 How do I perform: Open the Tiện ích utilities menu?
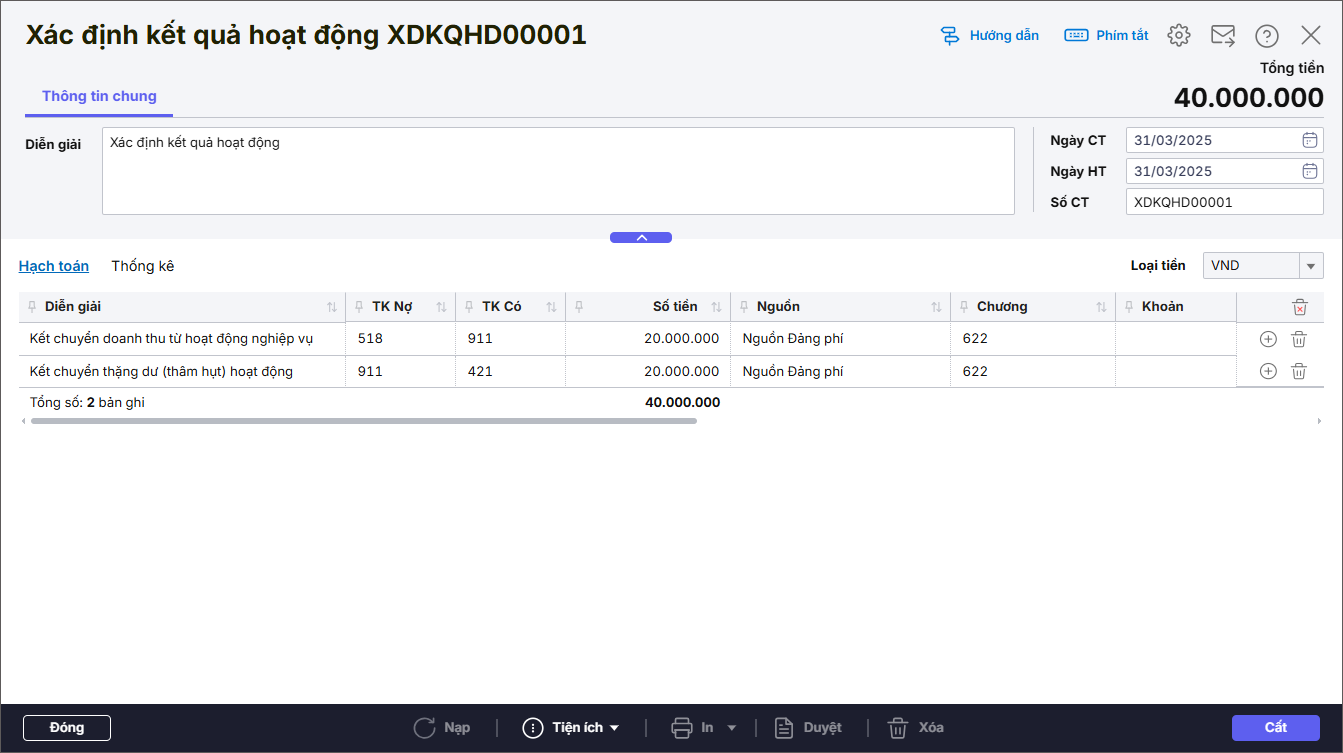(x=571, y=727)
